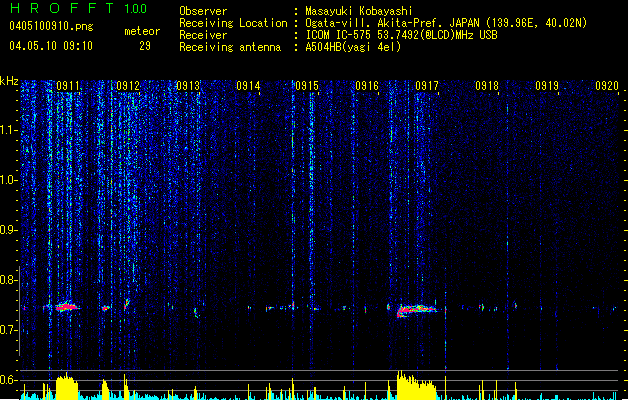
Task: Click the 0913 time marker
Action: coord(188,85)
